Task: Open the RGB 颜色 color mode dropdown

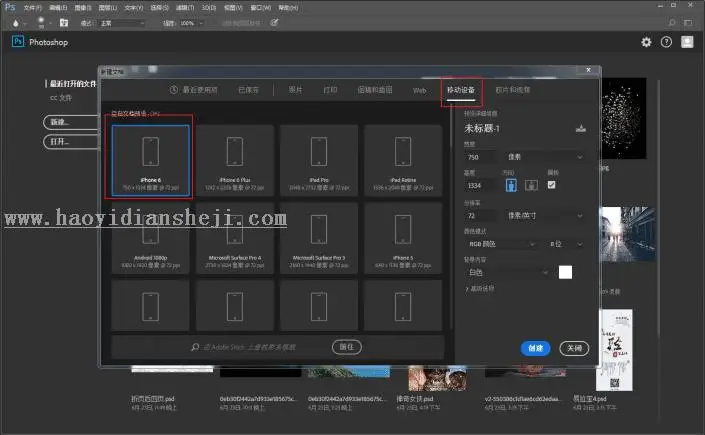Action: [501, 244]
